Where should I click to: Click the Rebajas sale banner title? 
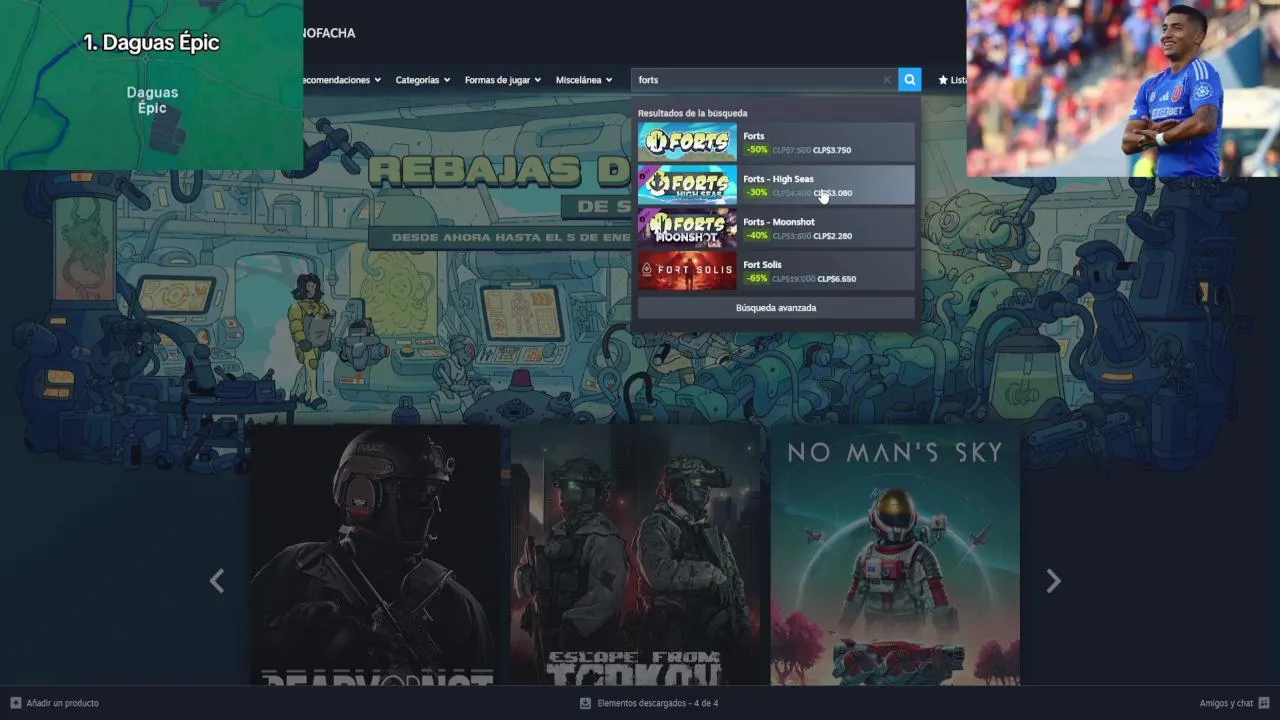click(498, 172)
